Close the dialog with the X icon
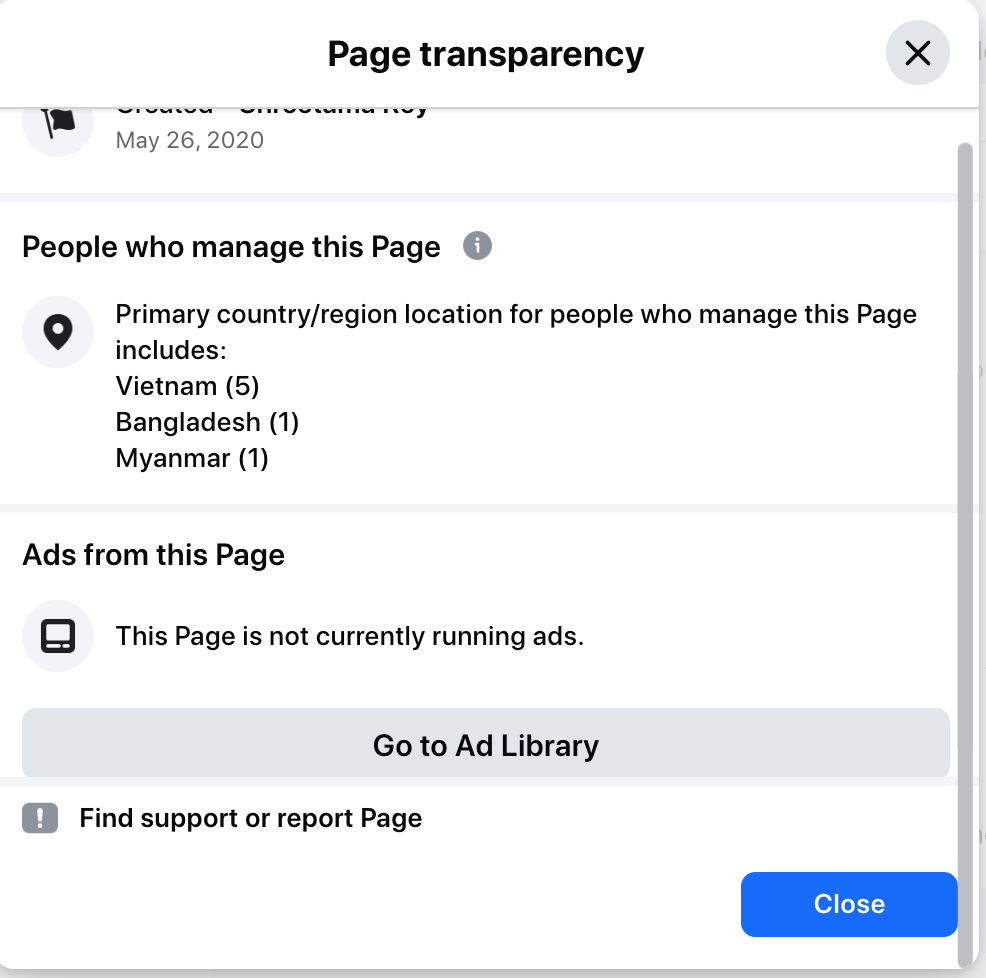 (917, 53)
